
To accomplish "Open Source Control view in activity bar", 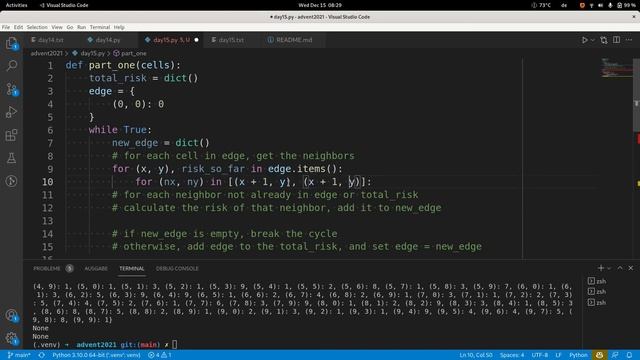I will 11,89.
